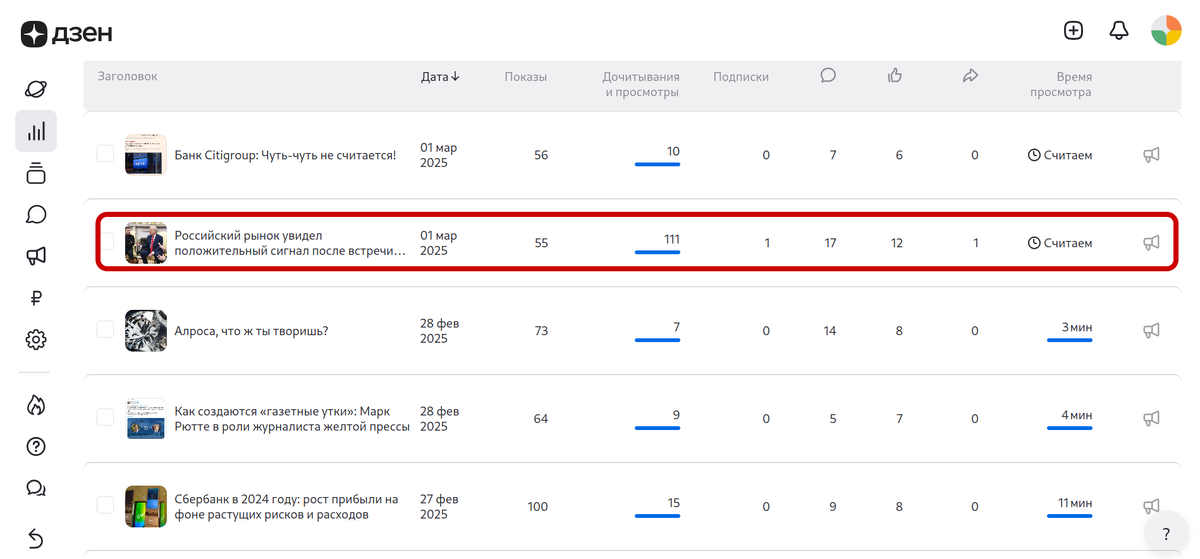Open the ruble monetization section
Screen dimensions: 1200x559
pos(36,298)
